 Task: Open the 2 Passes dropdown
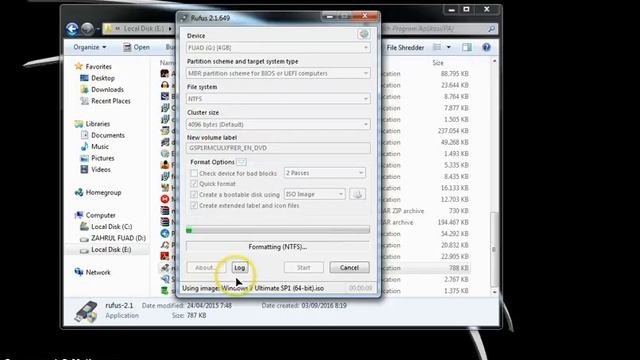point(325,173)
